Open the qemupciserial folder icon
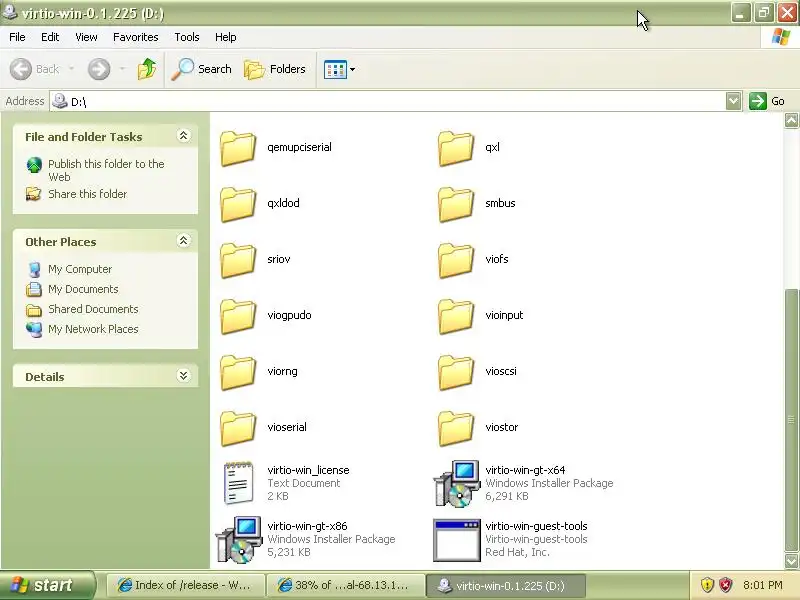Viewport: 800px width, 600px height. pyautogui.click(x=238, y=148)
